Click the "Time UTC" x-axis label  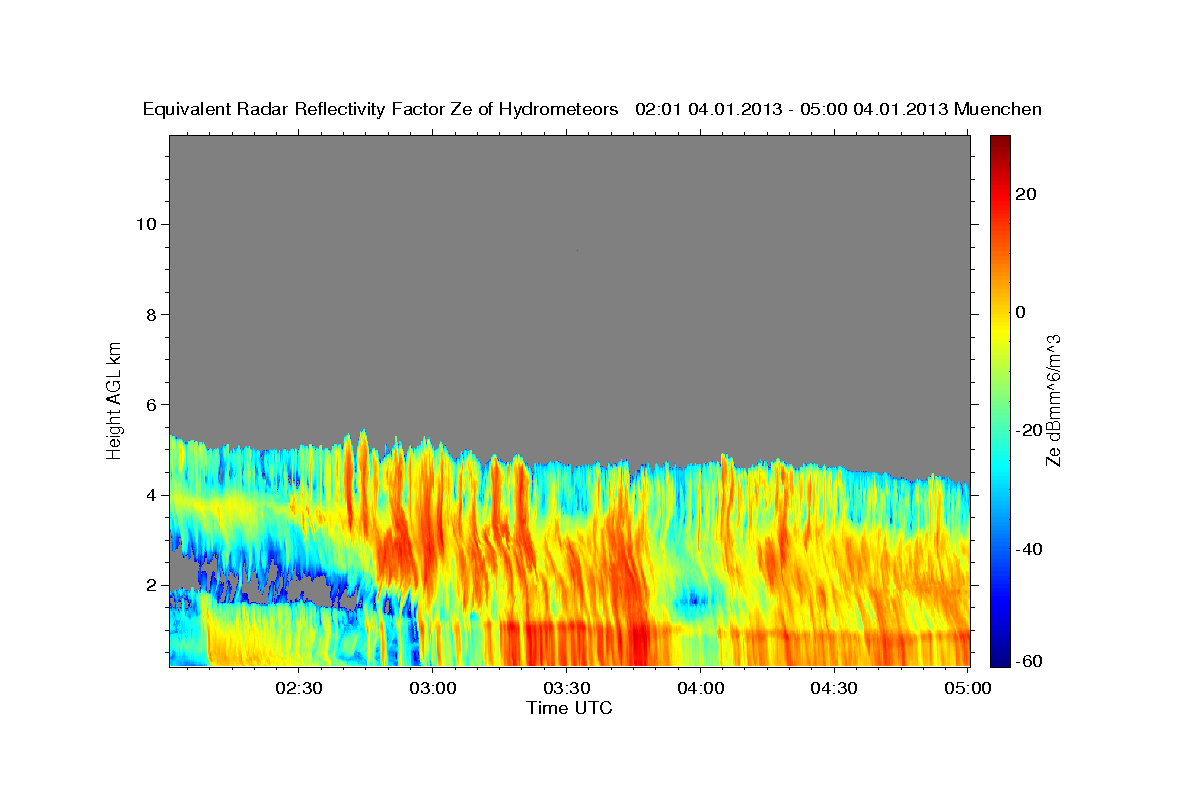(x=569, y=708)
